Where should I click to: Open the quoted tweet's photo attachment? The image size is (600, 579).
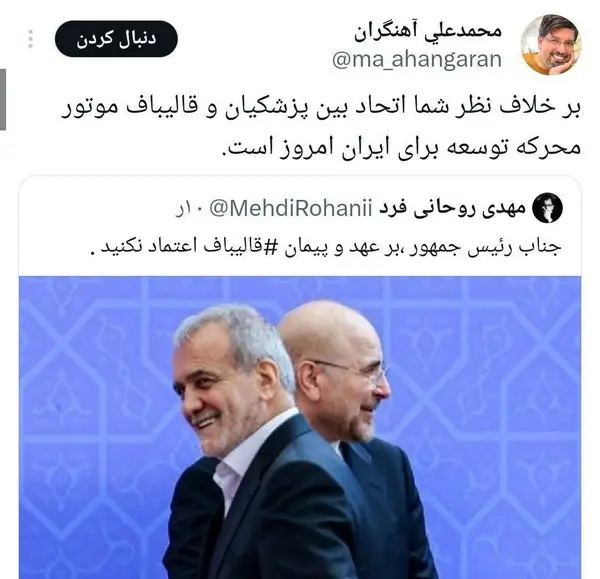(300, 427)
